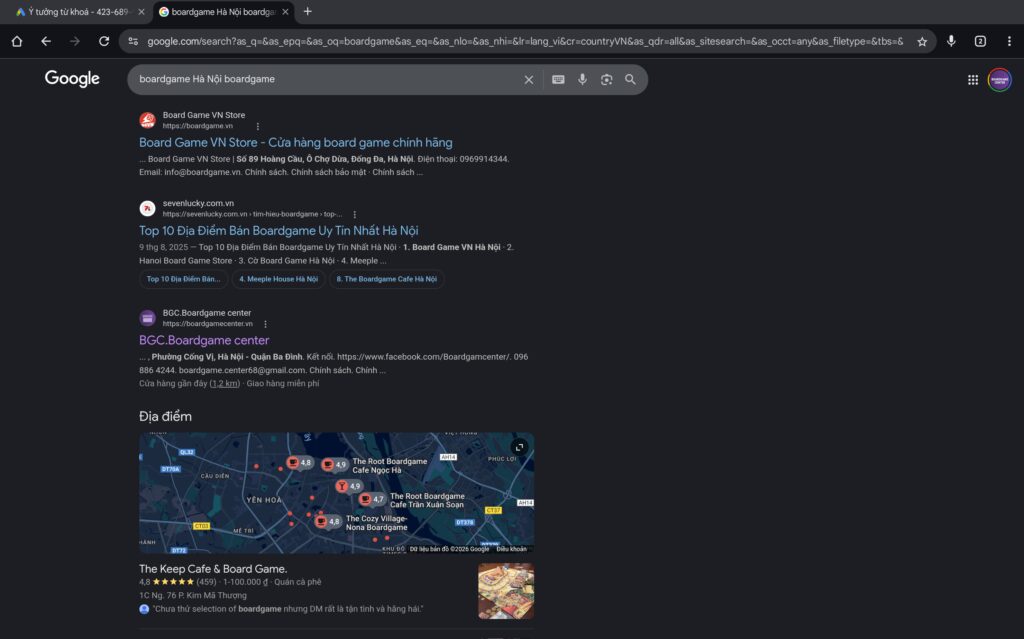
Task: Open Board Game VN Store result link
Action: [x=295, y=143]
